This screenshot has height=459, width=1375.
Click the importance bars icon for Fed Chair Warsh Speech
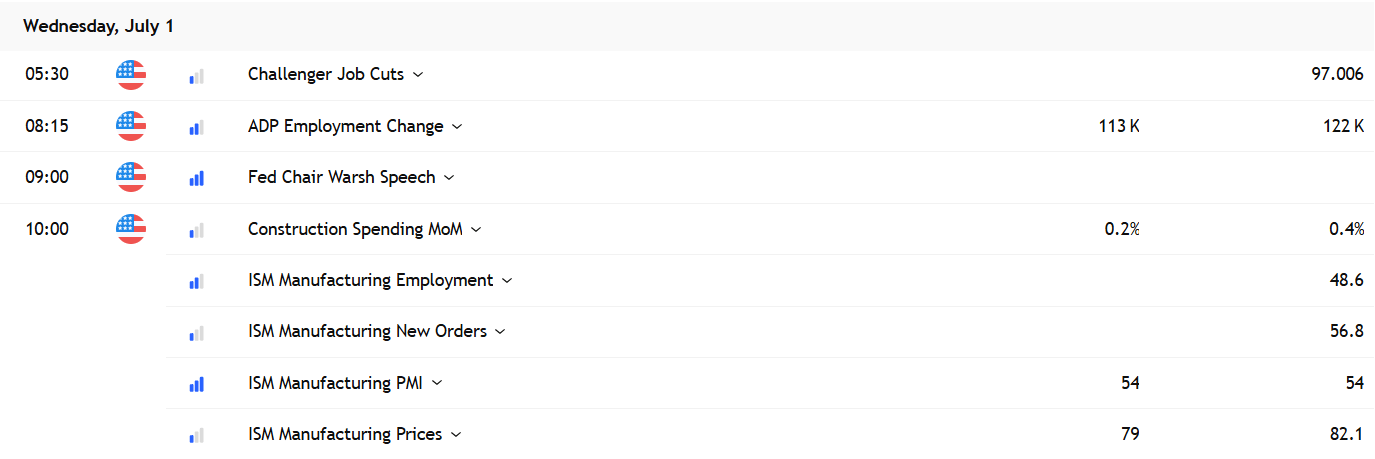pos(196,178)
